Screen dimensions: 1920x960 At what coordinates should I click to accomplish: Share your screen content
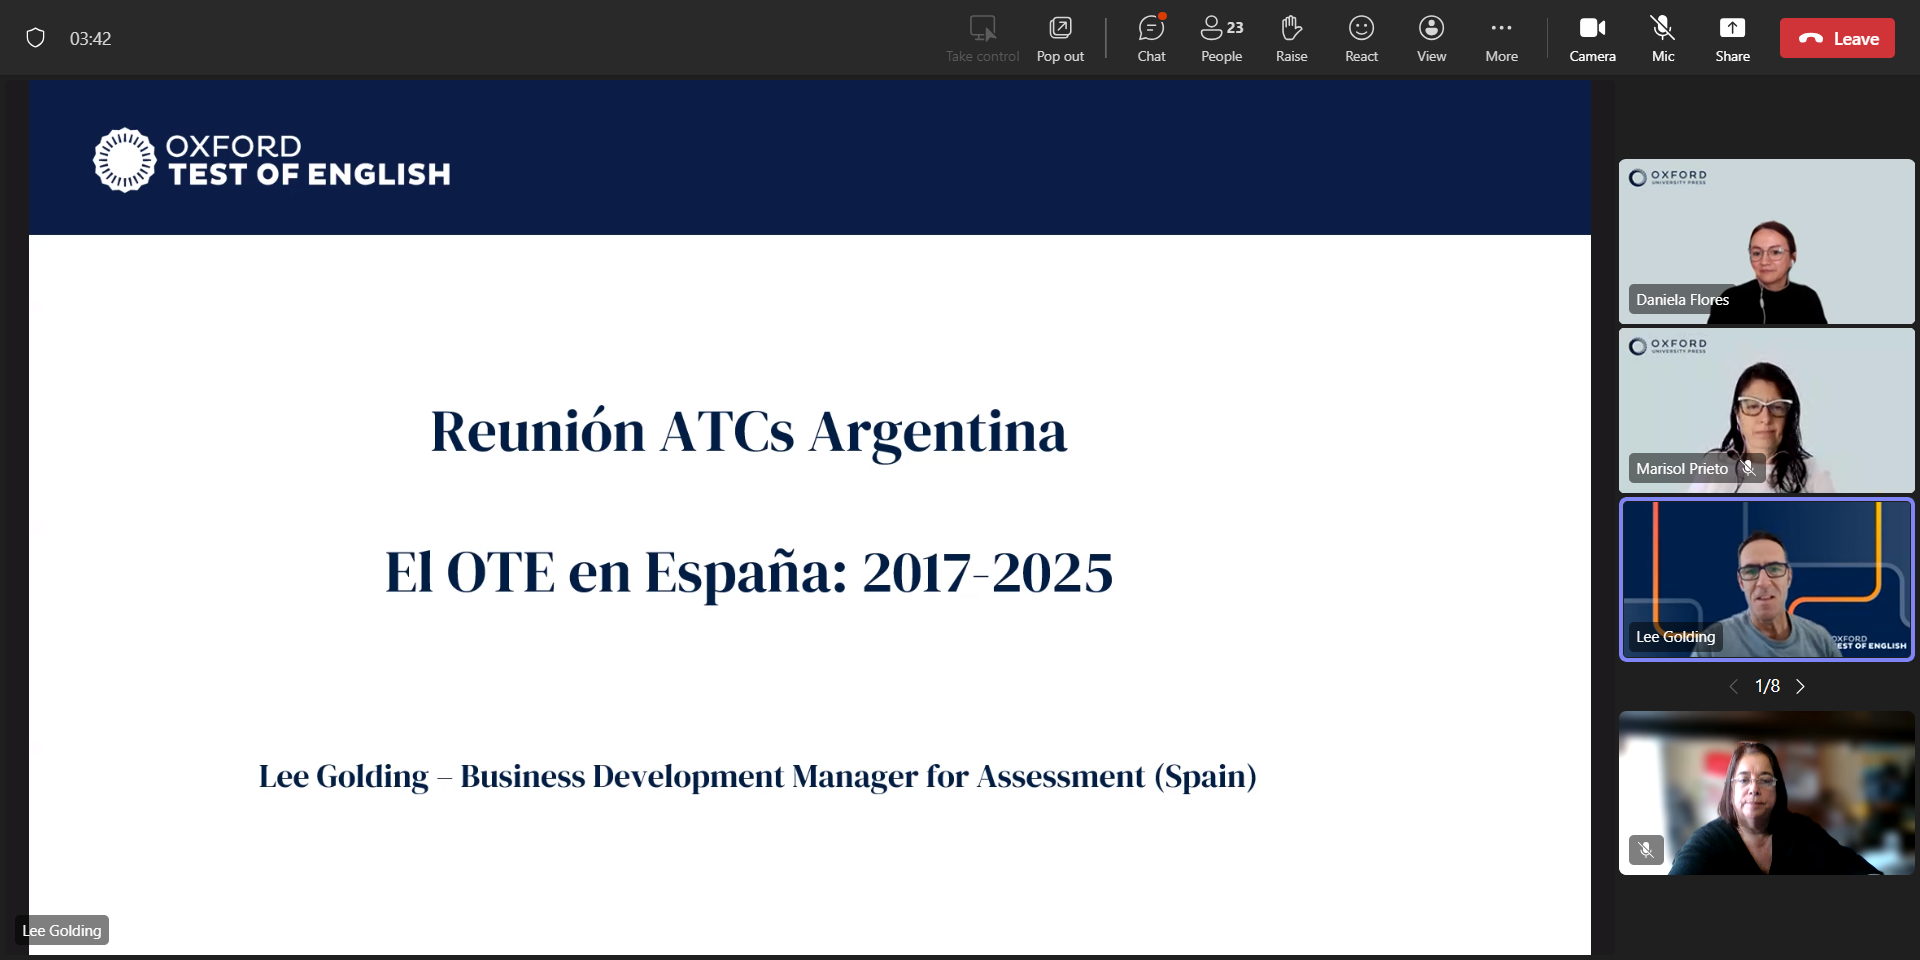(x=1732, y=39)
